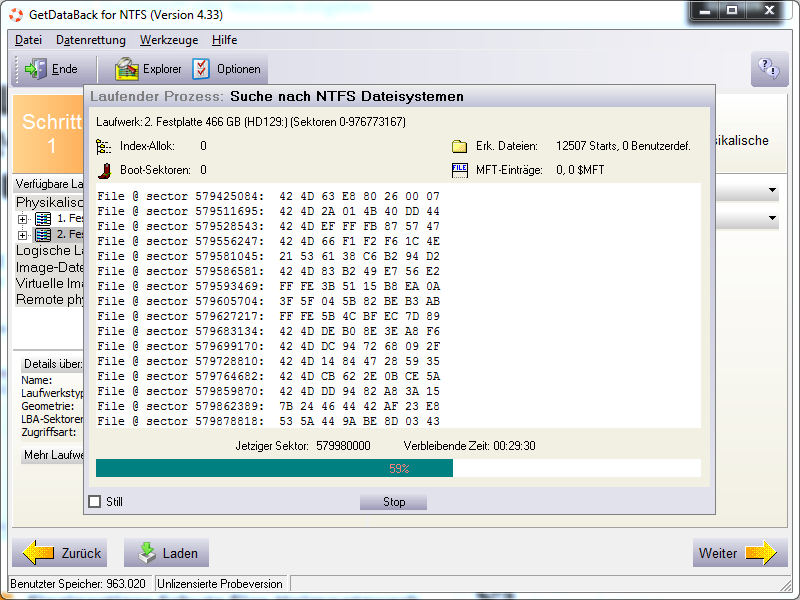Click the Verbleibende Zeit 00:29:30 text

coord(469,446)
